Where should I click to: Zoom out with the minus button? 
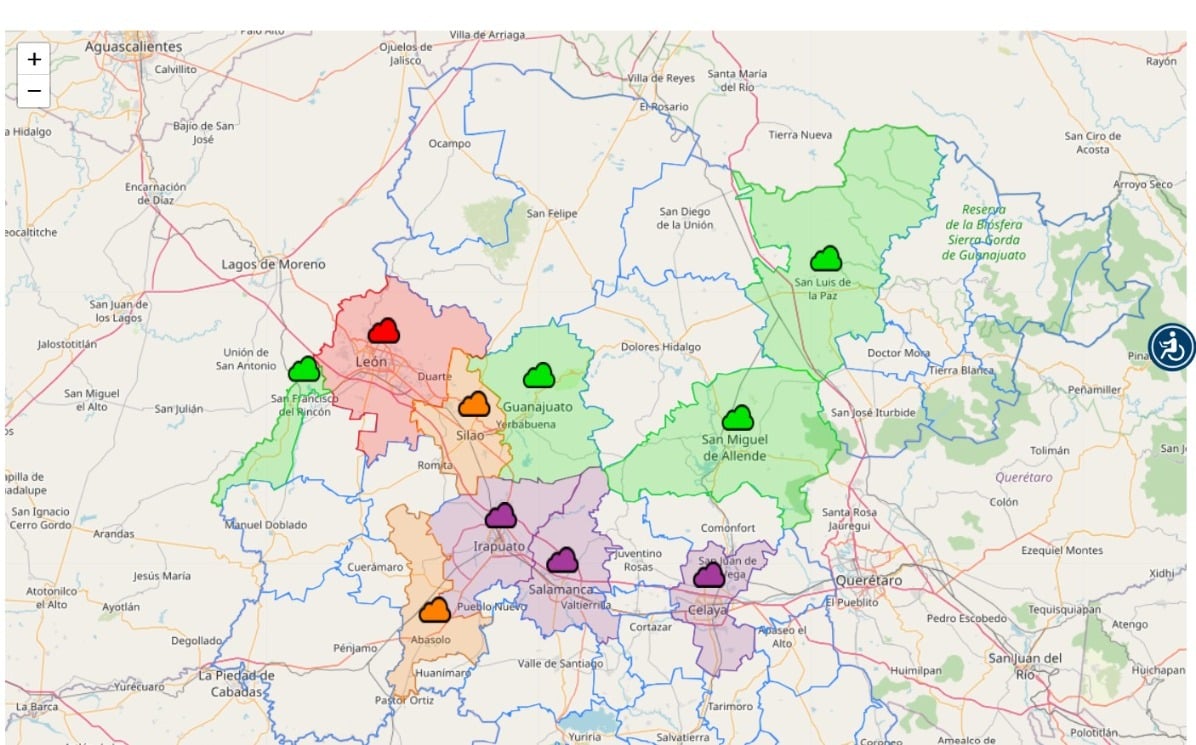pyautogui.click(x=34, y=91)
